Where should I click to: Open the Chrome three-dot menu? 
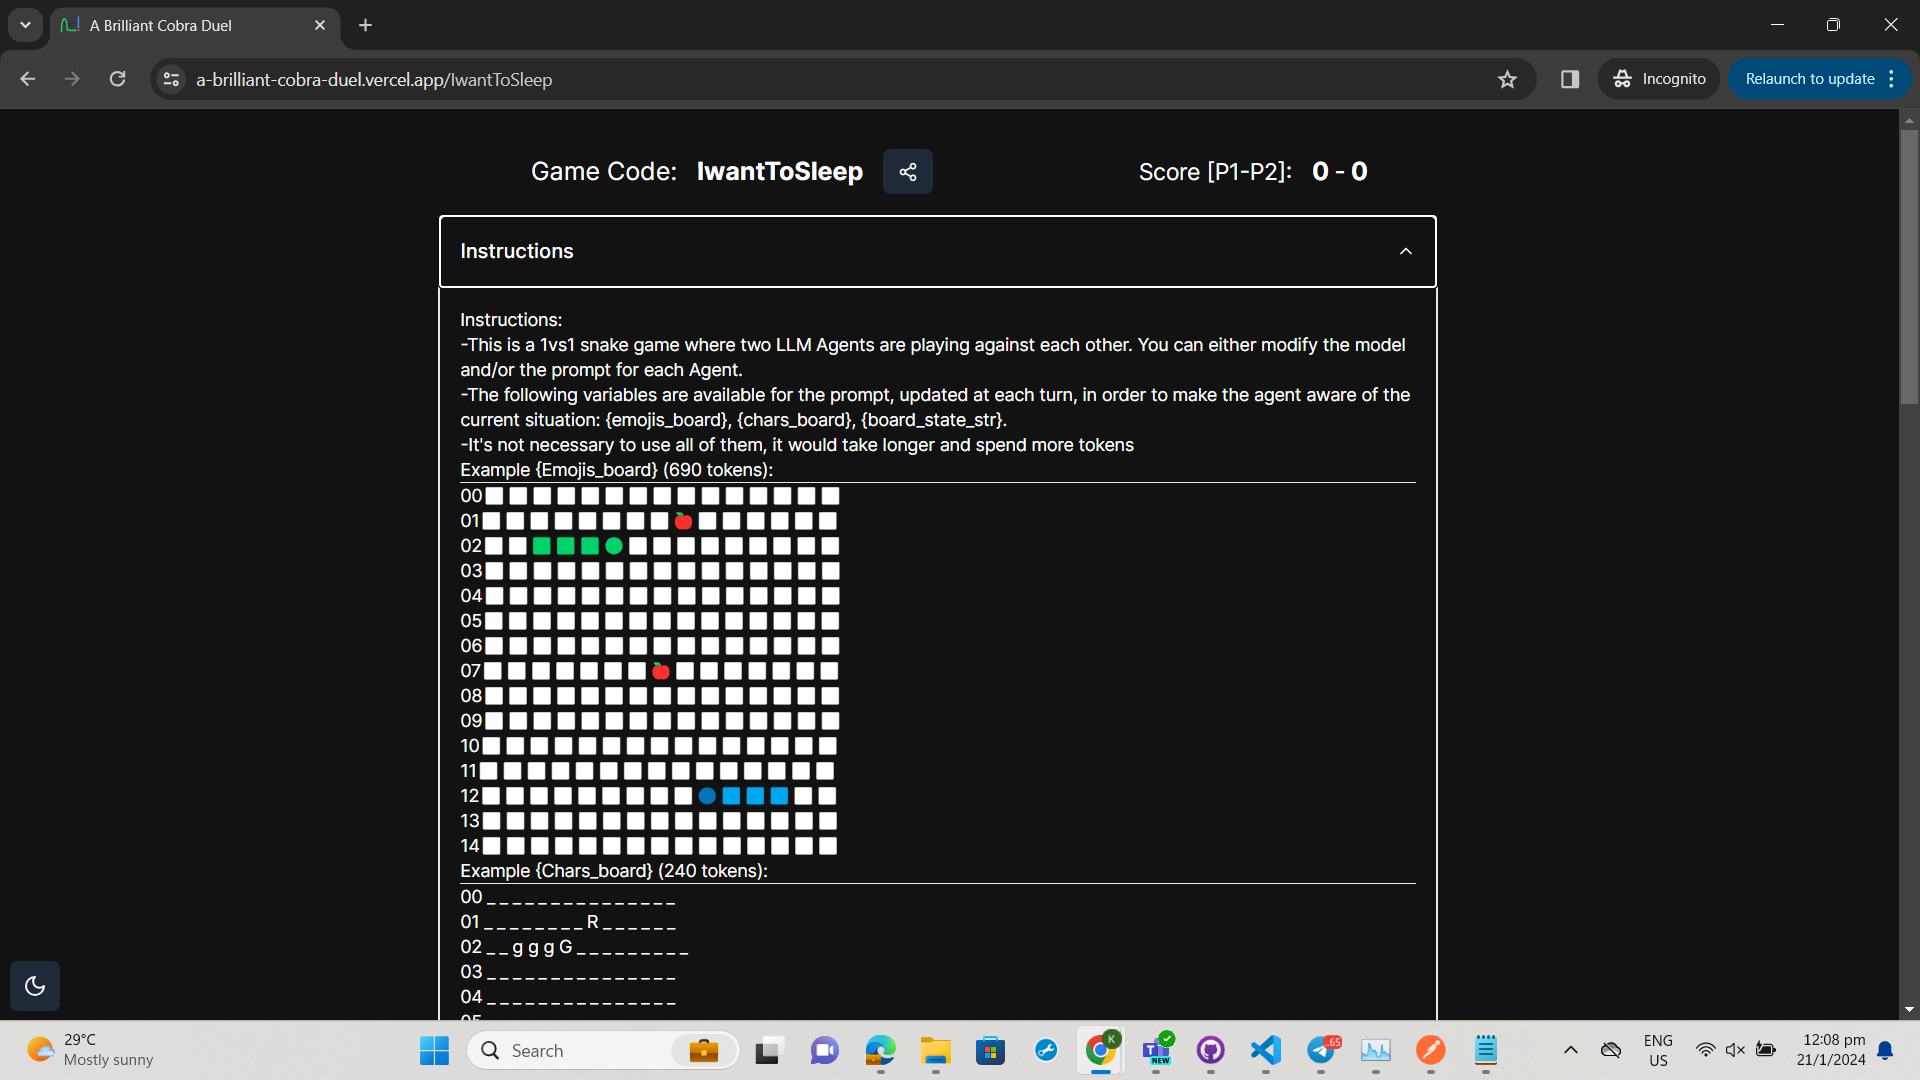(x=1891, y=79)
